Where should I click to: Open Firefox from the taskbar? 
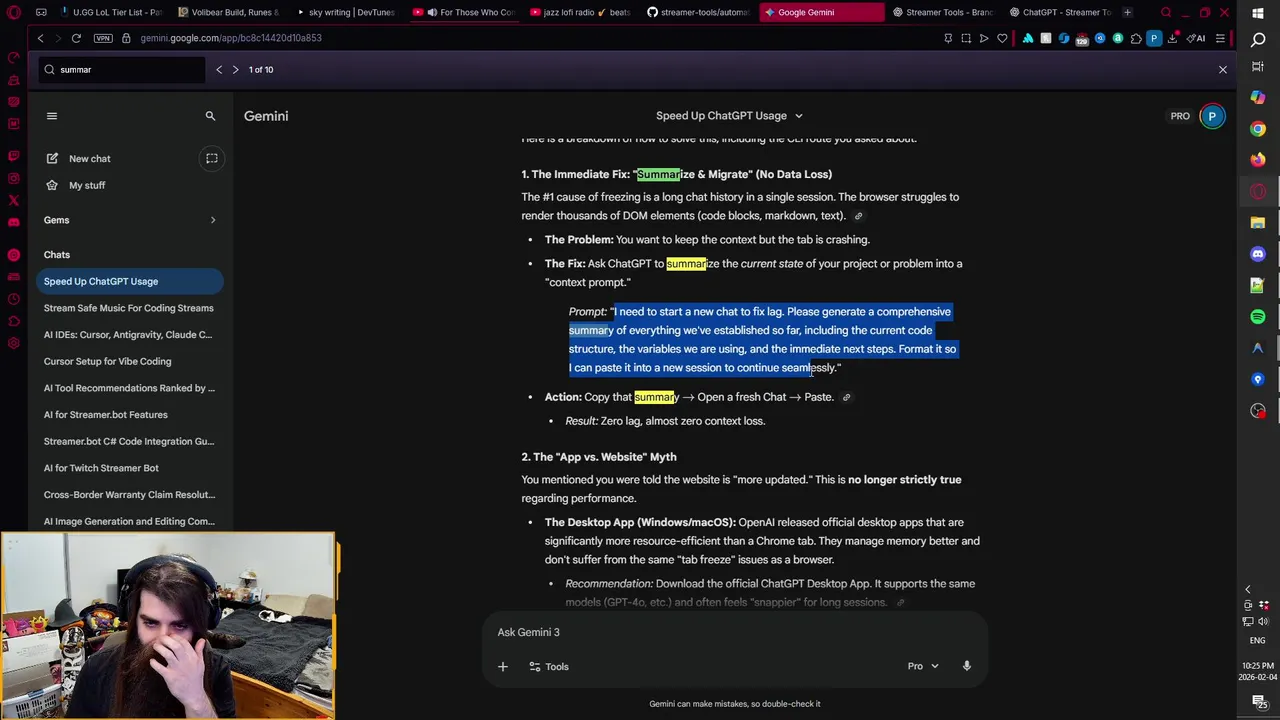coord(1258,160)
